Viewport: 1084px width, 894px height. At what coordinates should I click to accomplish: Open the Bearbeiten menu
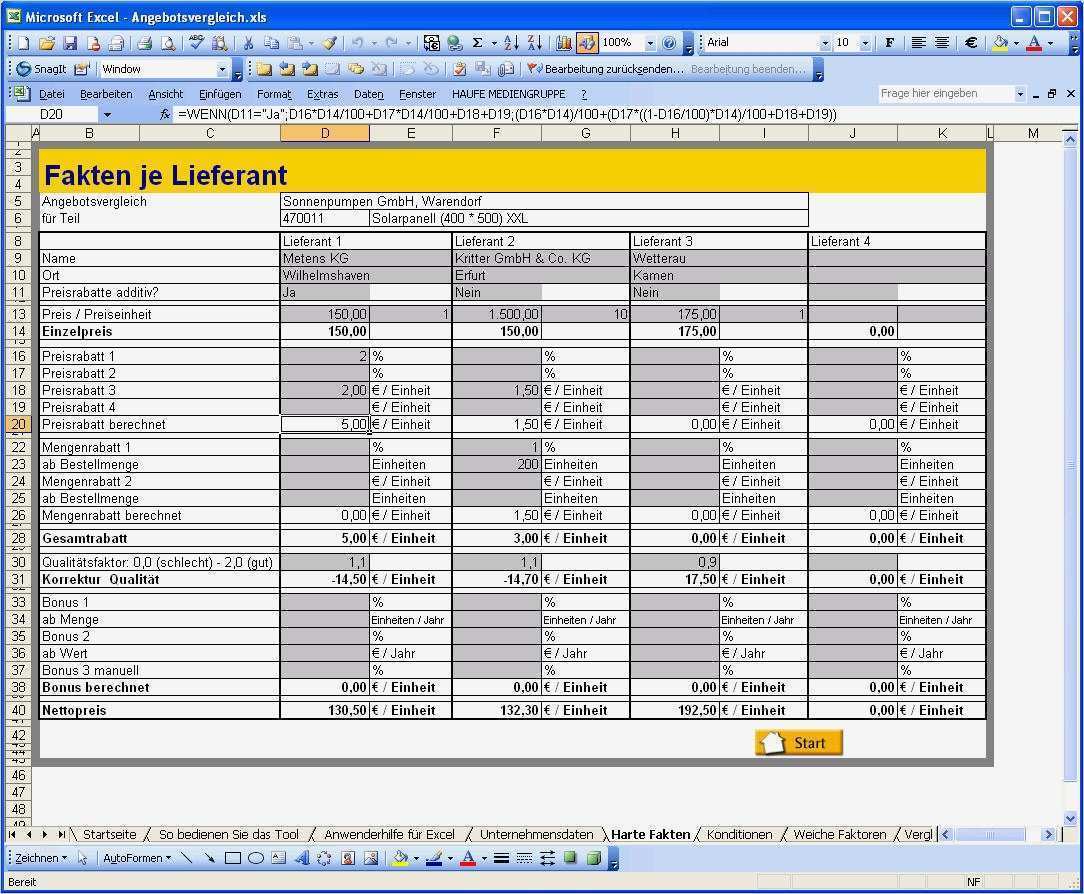click(106, 94)
